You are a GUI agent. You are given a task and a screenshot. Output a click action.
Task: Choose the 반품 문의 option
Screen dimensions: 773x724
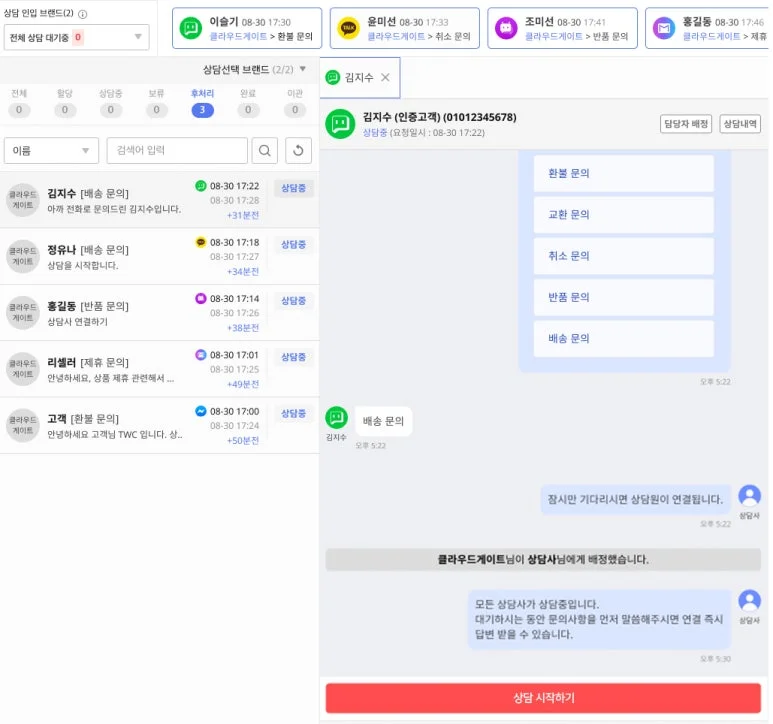624,297
